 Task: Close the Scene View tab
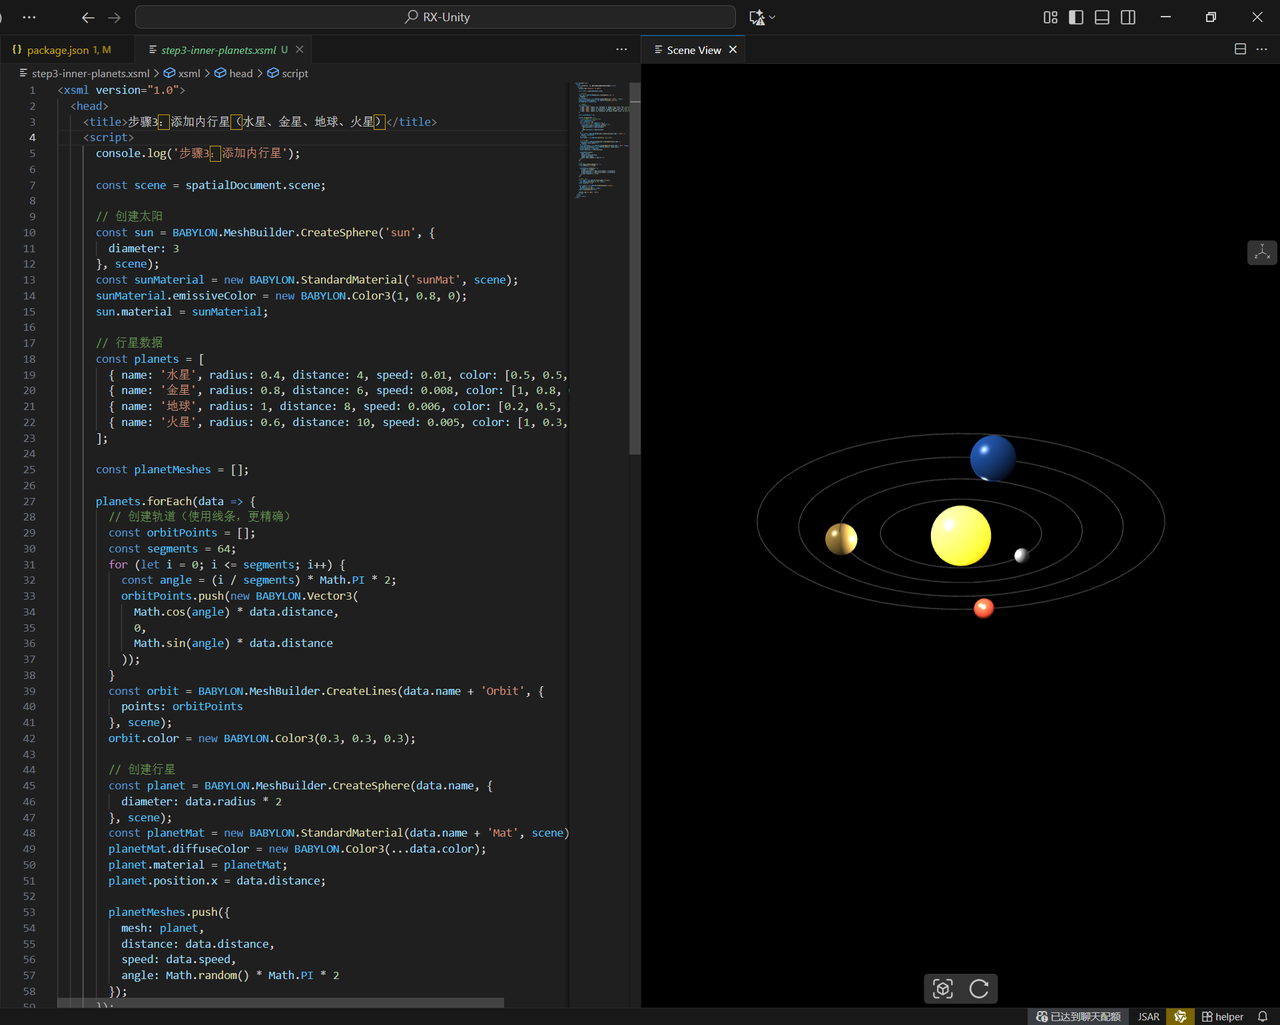coord(733,49)
